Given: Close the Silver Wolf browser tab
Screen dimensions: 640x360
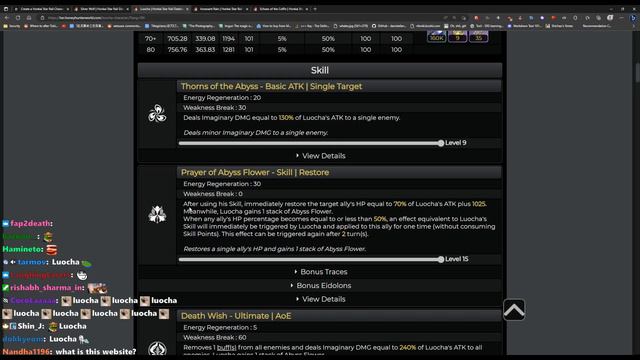Looking at the screenshot, I should pyautogui.click(x=128, y=9).
